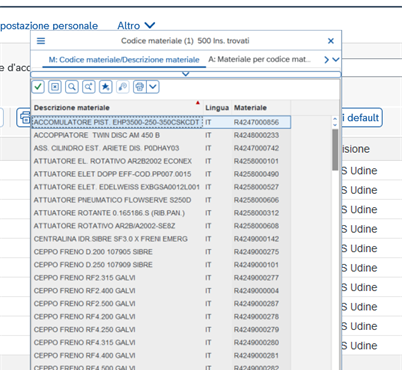Select the Codice materiale/Descrizione materiale tab

pyautogui.click(x=124, y=60)
